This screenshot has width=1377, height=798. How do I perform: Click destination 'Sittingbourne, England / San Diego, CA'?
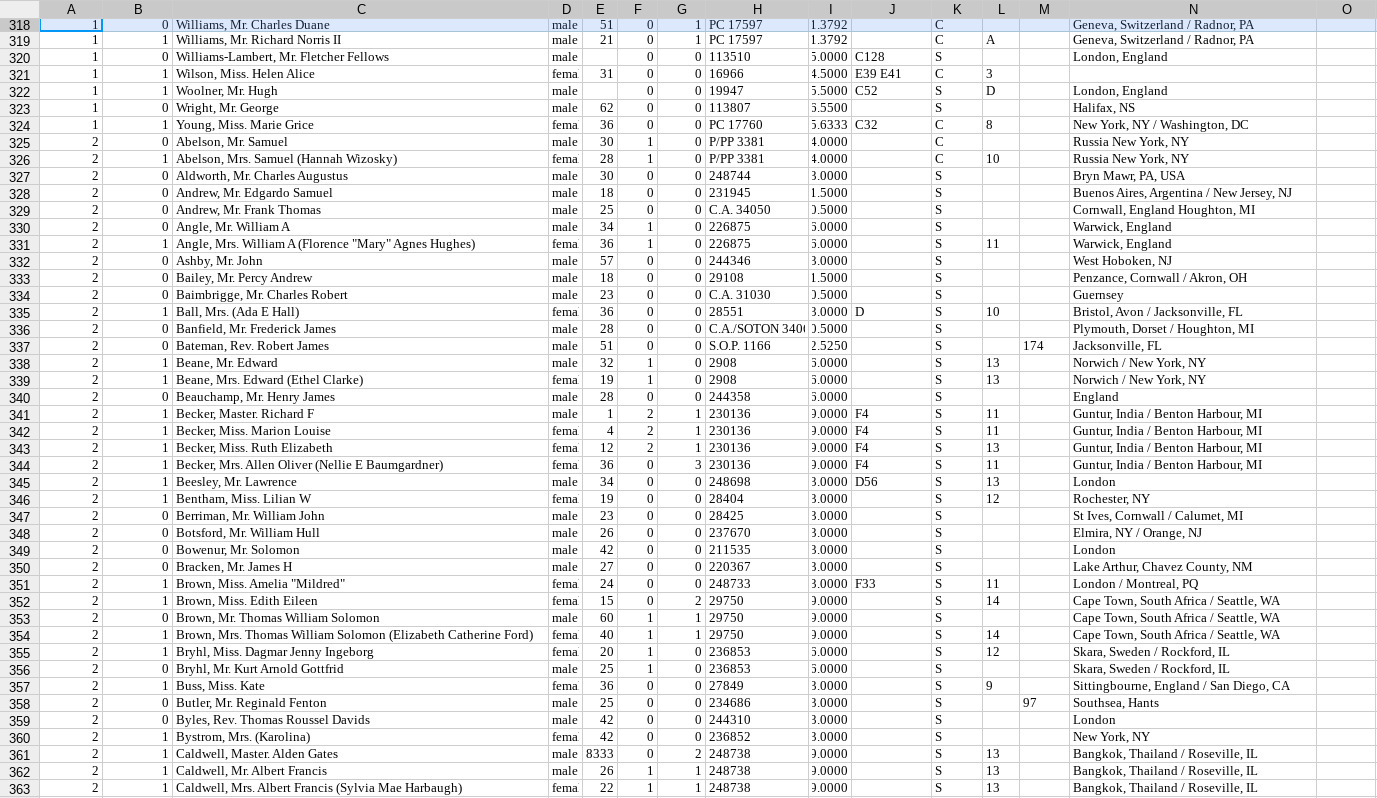pos(1193,686)
